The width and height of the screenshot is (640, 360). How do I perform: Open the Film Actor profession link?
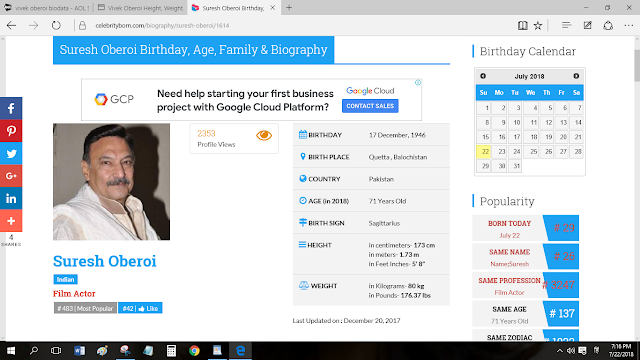(74, 293)
